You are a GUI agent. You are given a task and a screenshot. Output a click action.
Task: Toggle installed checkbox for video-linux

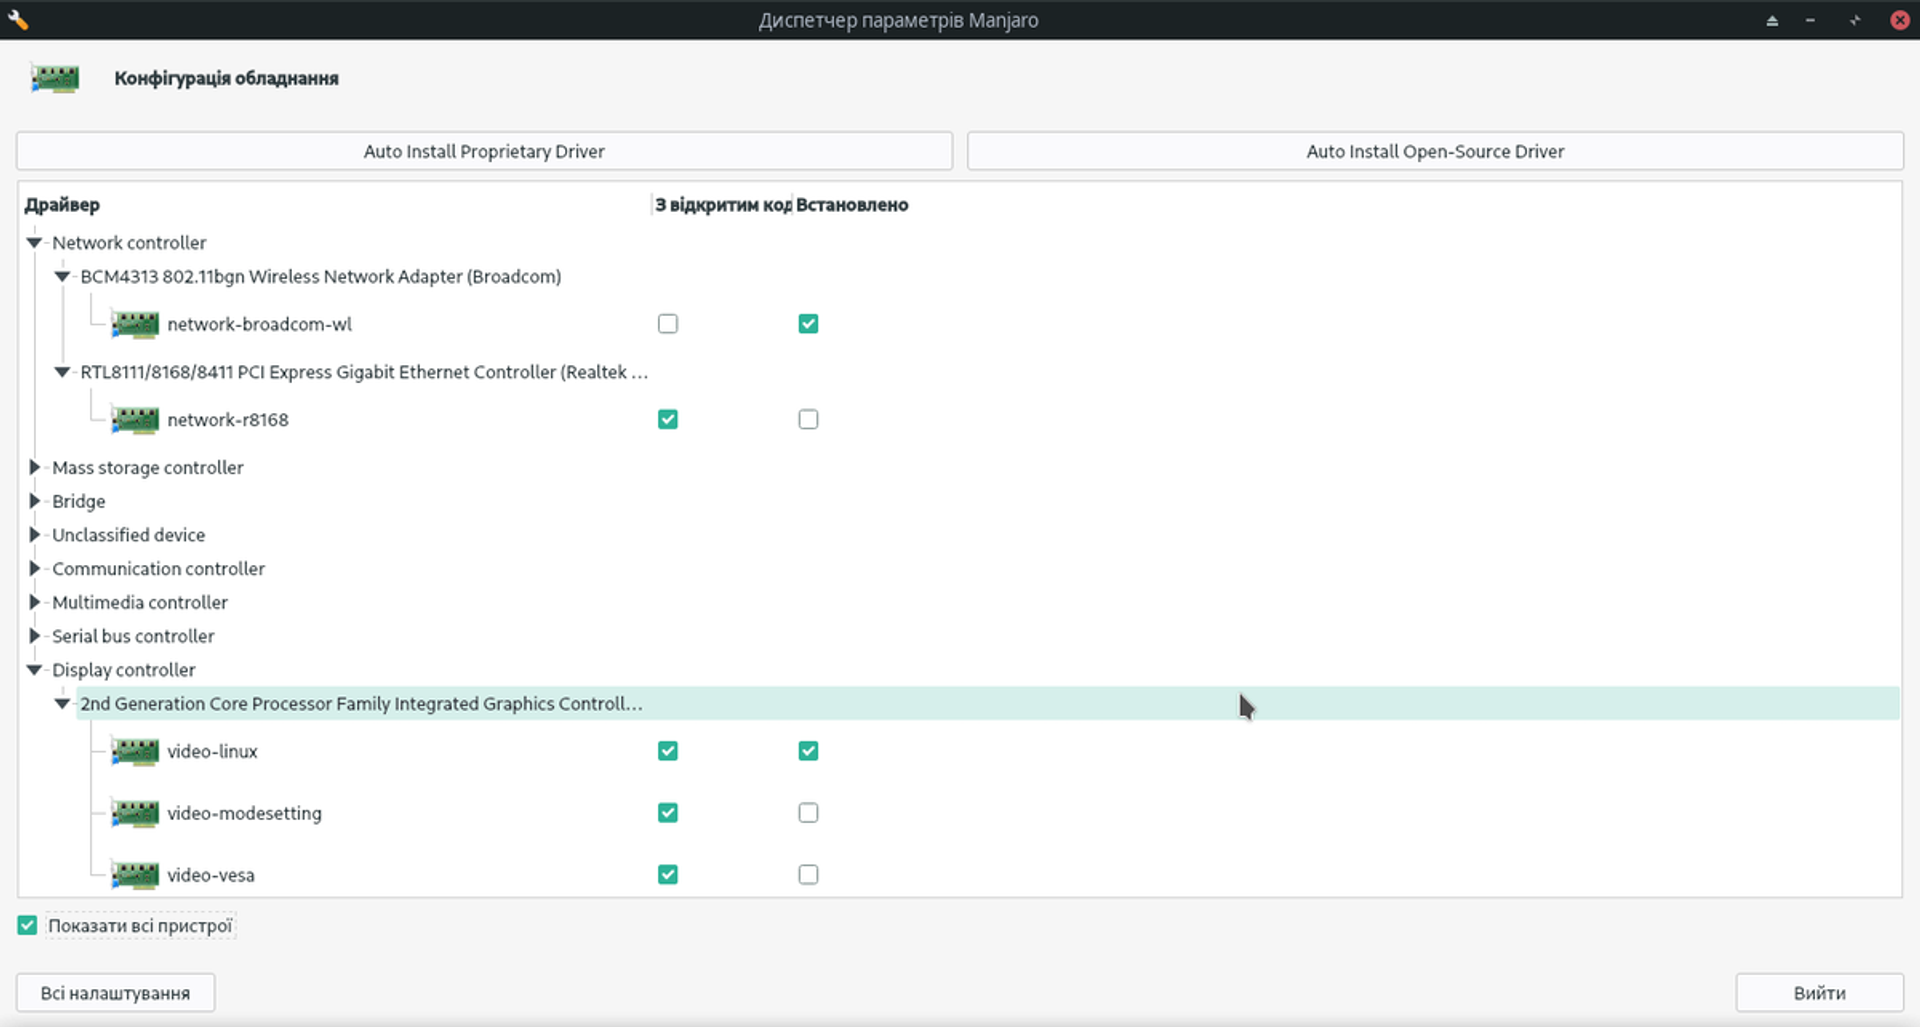(x=808, y=751)
